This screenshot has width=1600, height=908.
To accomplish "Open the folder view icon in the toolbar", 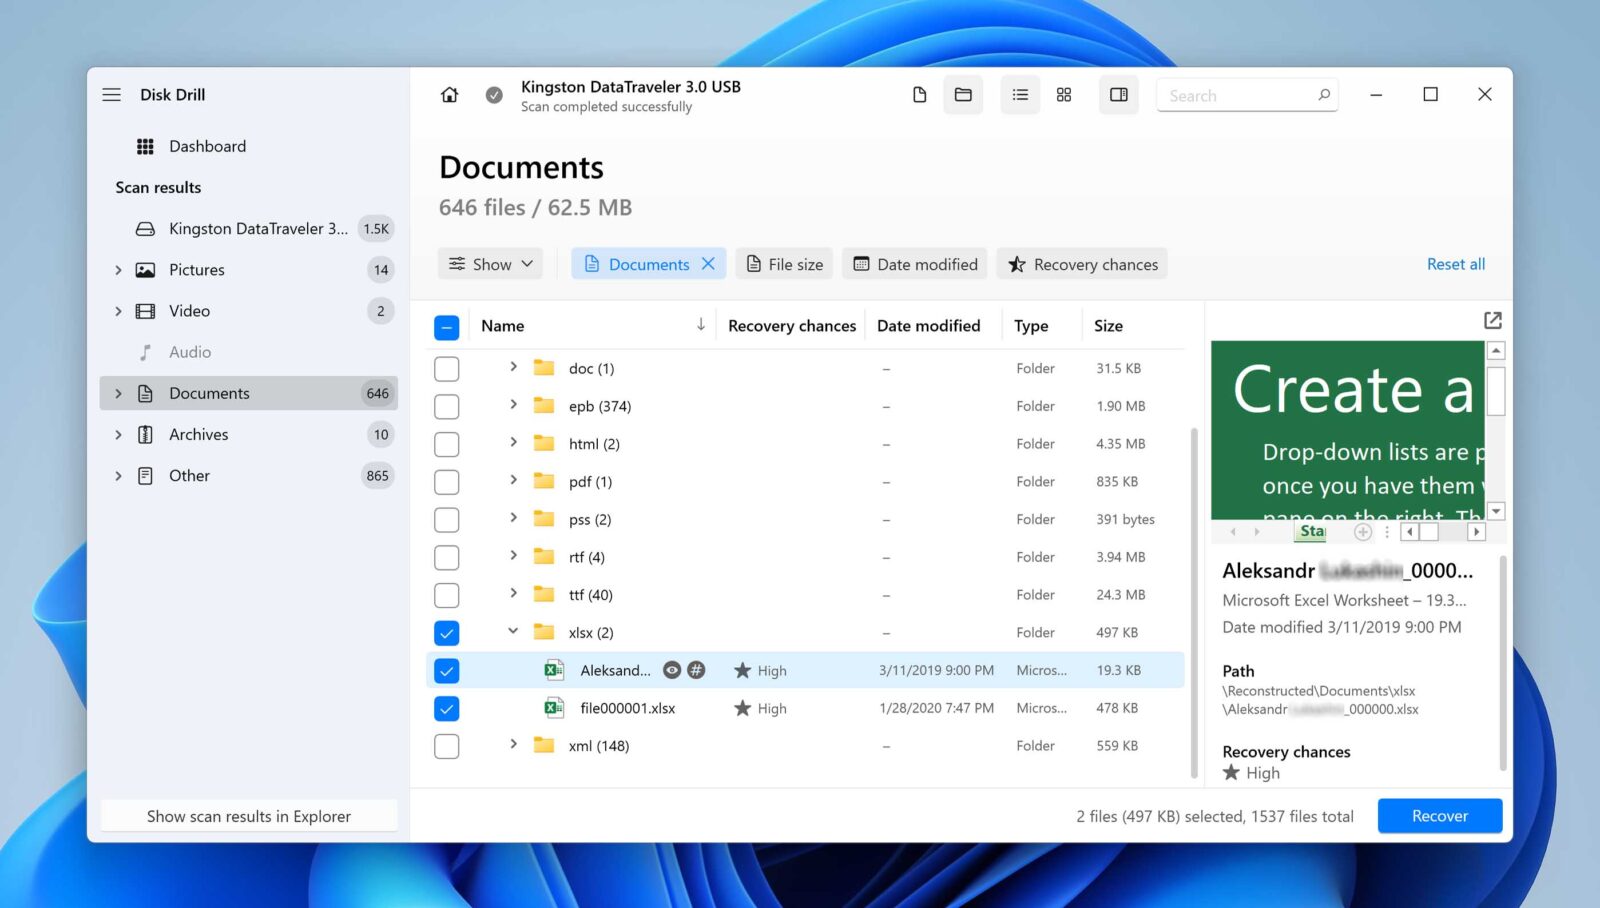I will pos(963,94).
